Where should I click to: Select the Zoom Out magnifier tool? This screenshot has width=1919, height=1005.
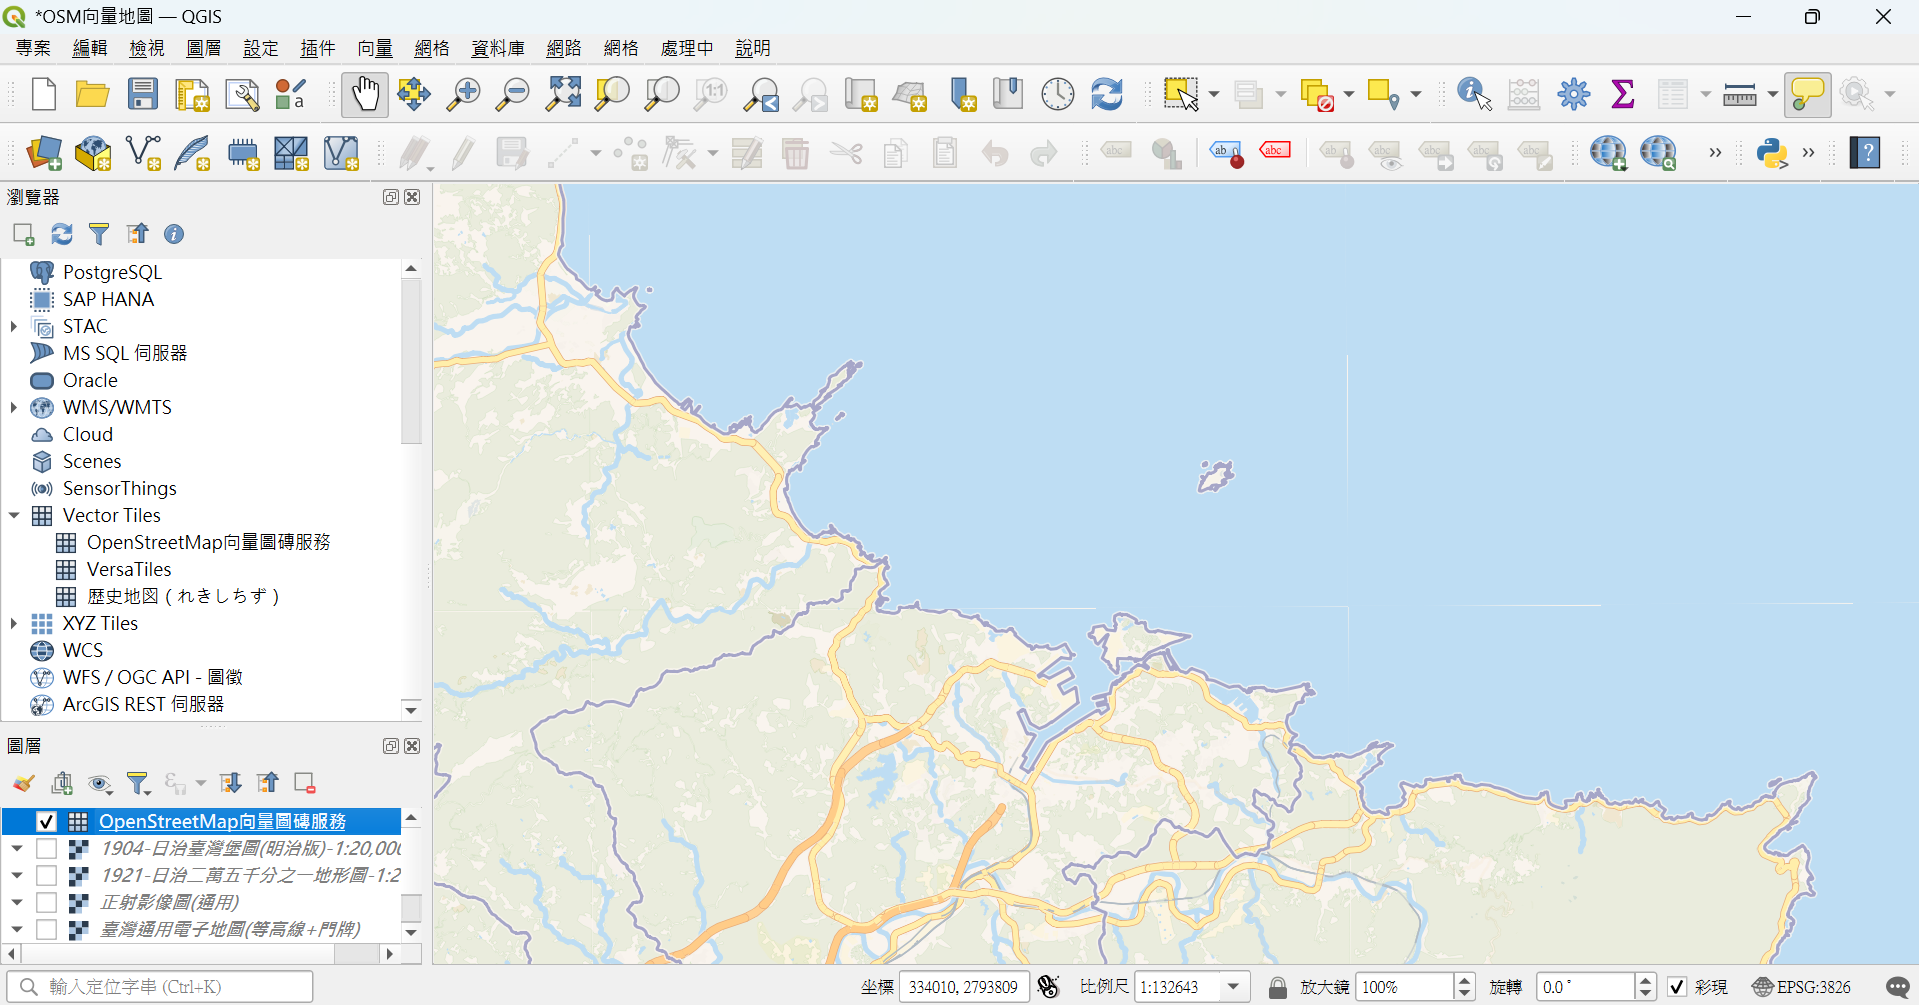pyautogui.click(x=513, y=95)
